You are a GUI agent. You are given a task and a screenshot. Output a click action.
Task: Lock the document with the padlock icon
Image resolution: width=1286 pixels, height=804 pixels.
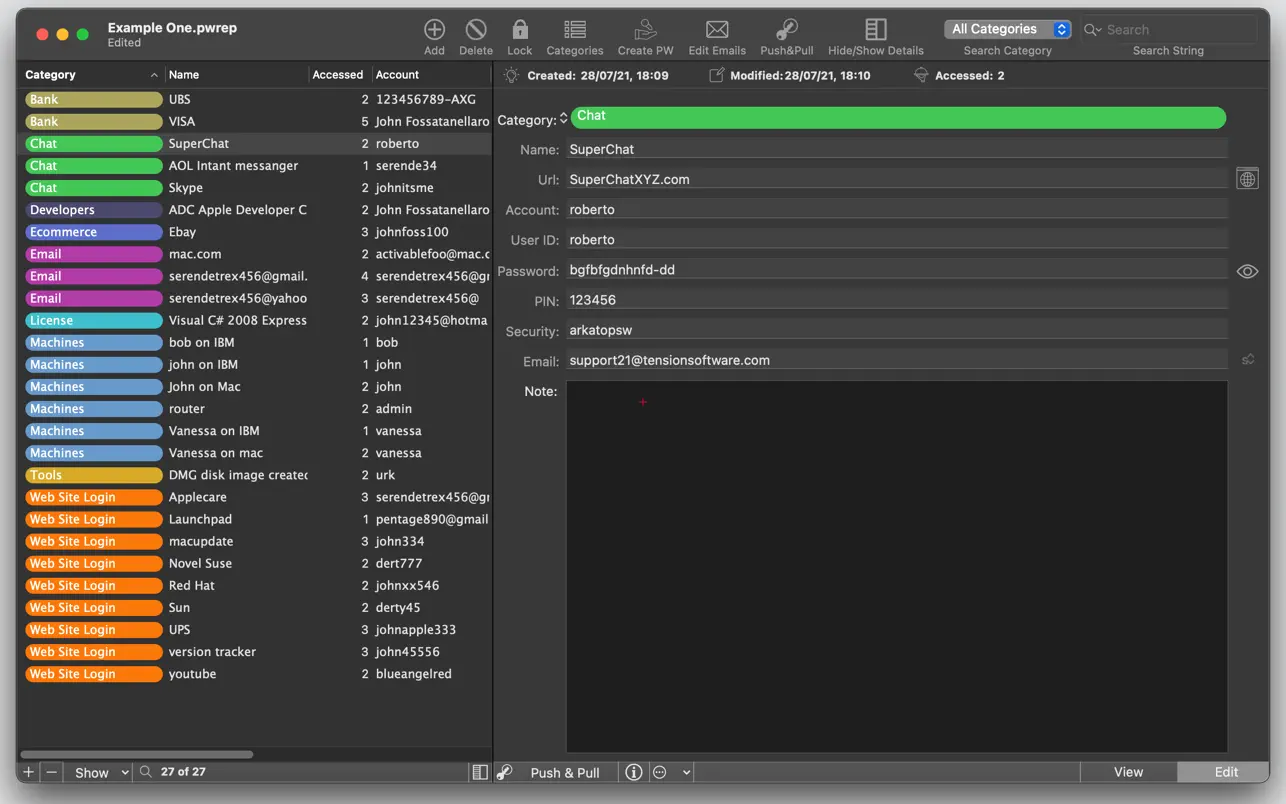click(519, 30)
